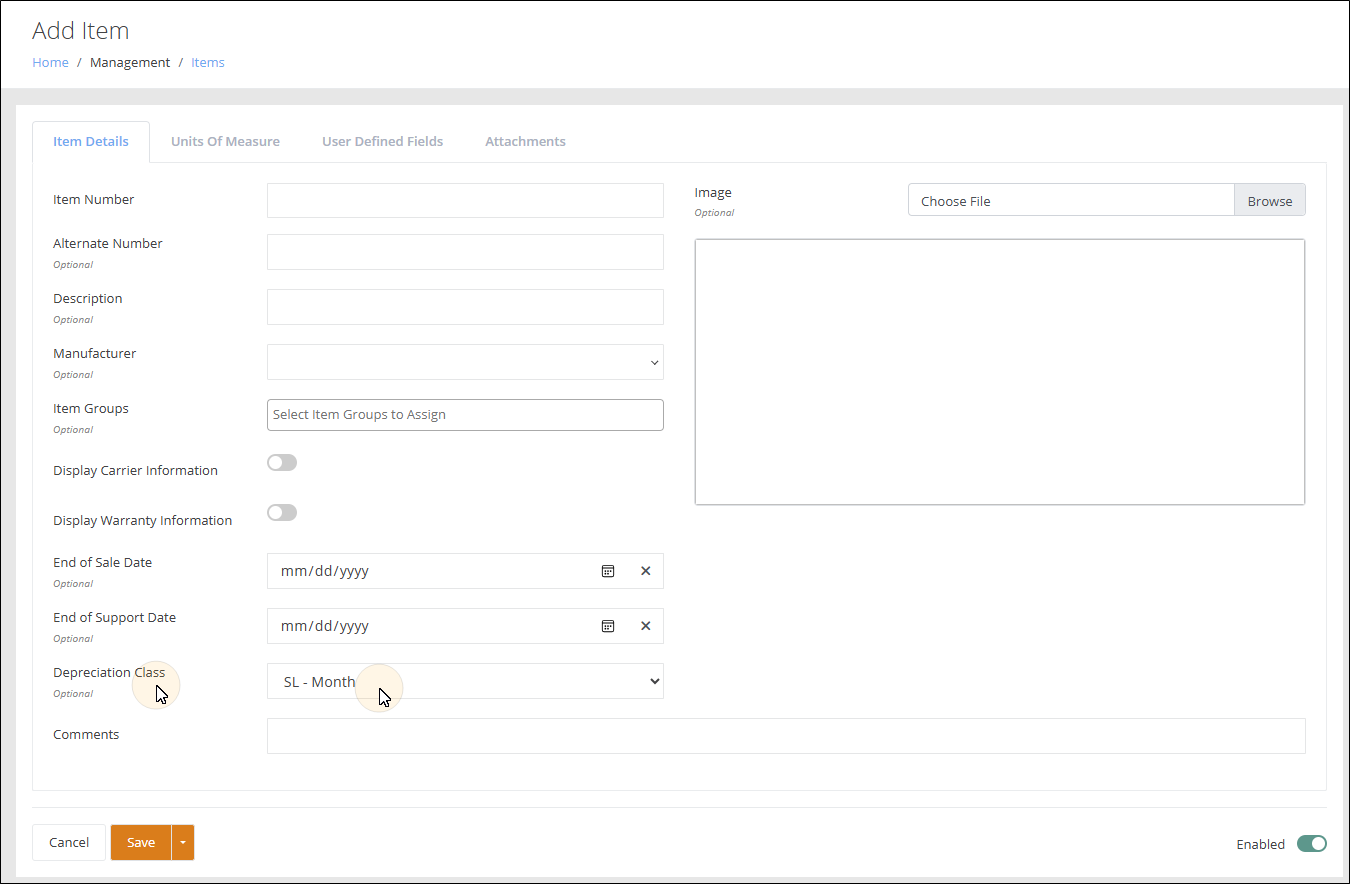The height and width of the screenshot is (884, 1350).
Task: Open the End of Sale Date calendar picker
Action: point(607,571)
